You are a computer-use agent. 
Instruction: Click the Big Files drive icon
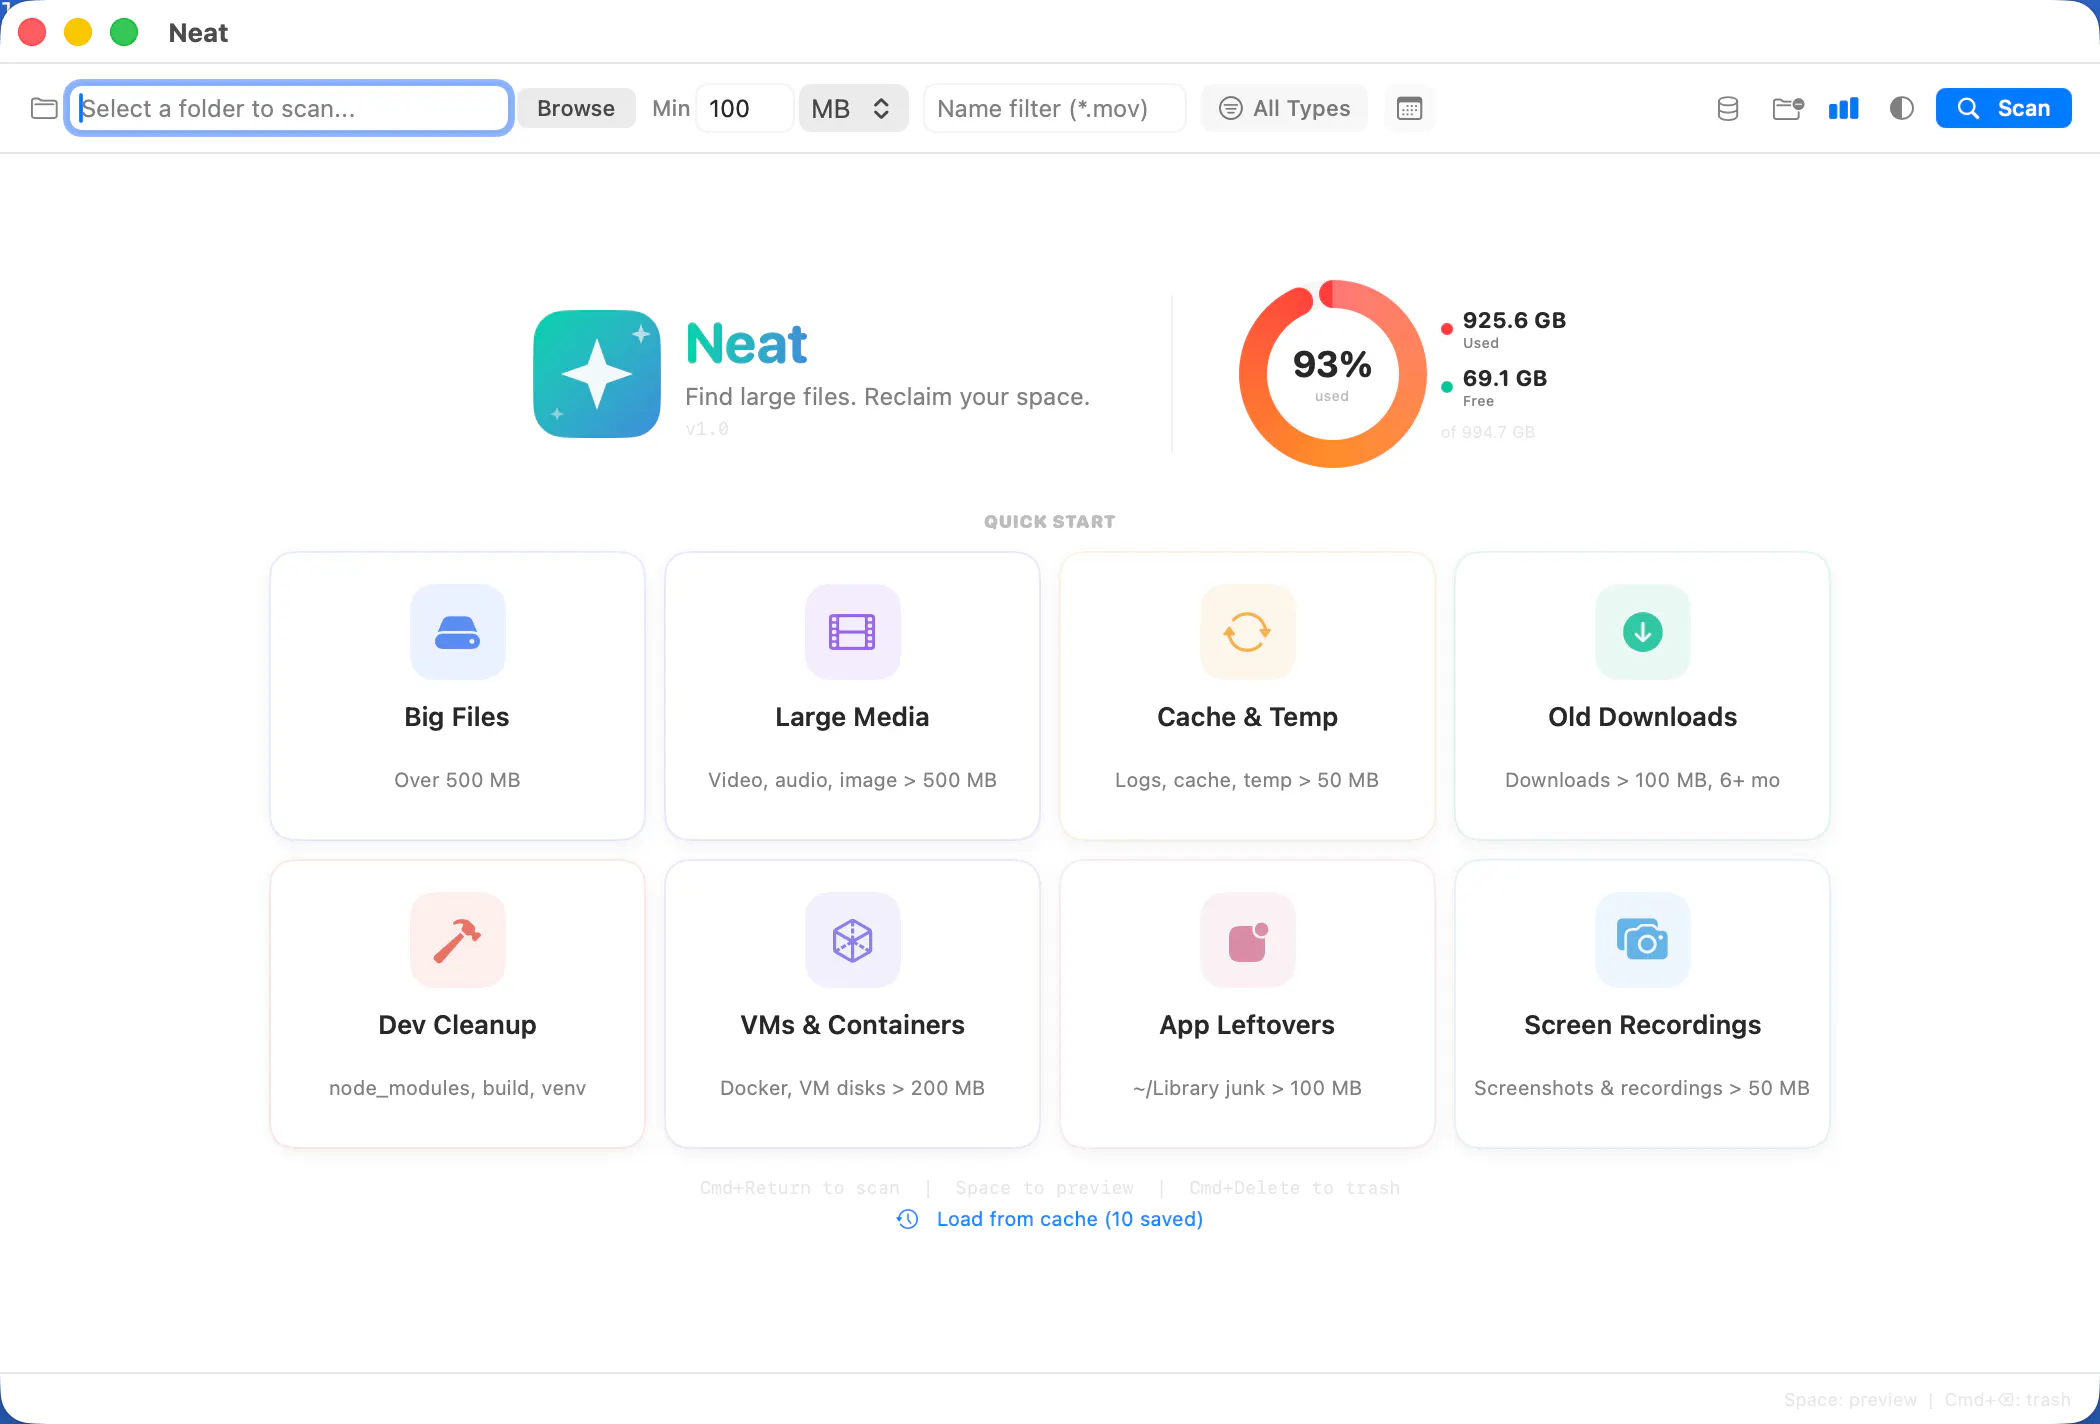tap(457, 632)
